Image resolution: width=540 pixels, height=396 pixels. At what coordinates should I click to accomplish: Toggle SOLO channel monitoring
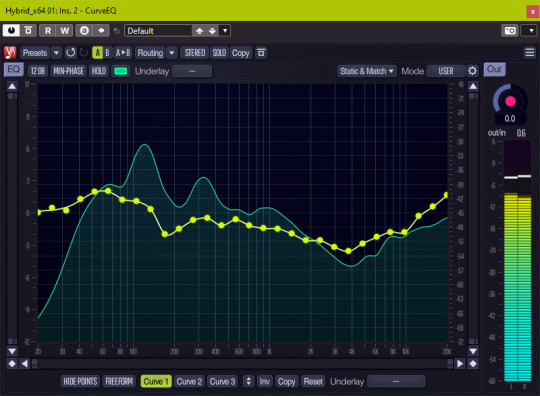[x=219, y=53]
